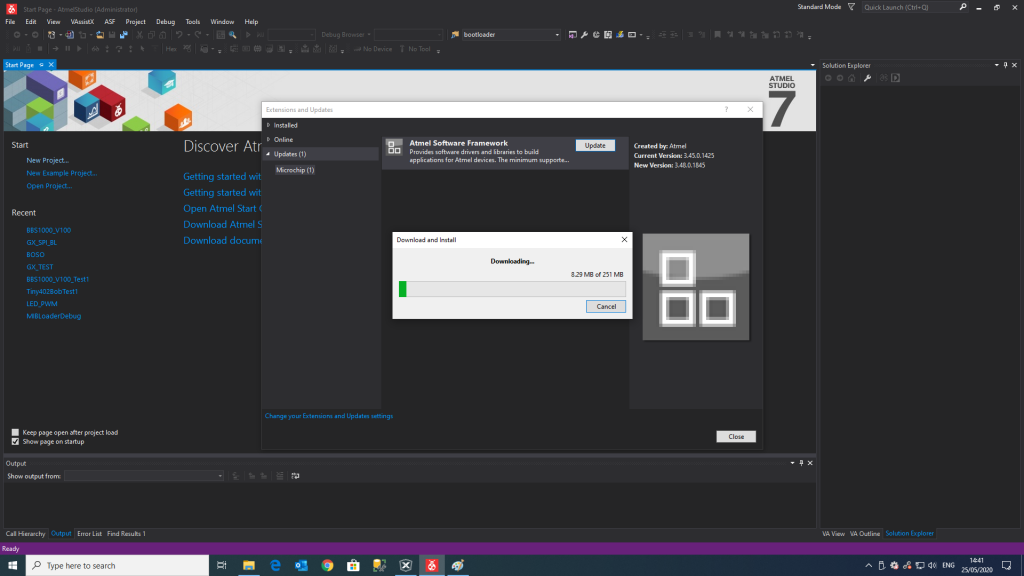The image size is (1024, 576).
Task: Click the New Project toolbar icon
Action: click(52, 35)
